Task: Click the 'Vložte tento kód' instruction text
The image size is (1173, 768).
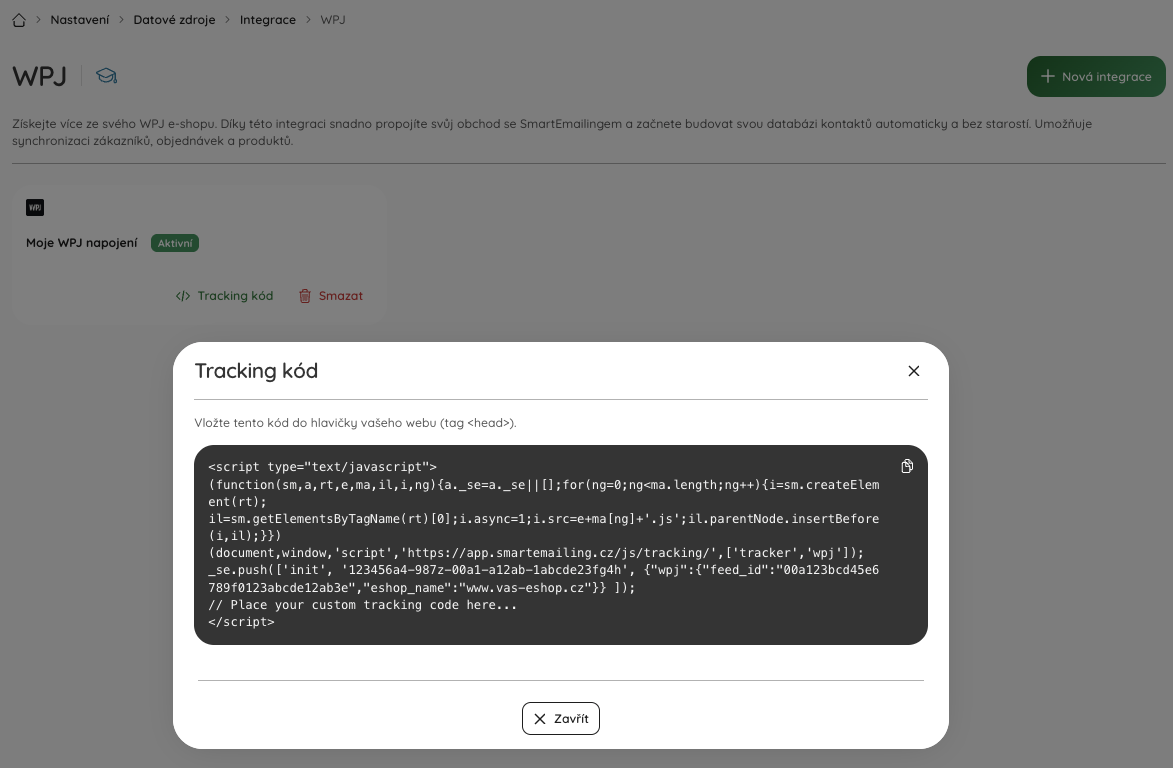Action: 355,423
